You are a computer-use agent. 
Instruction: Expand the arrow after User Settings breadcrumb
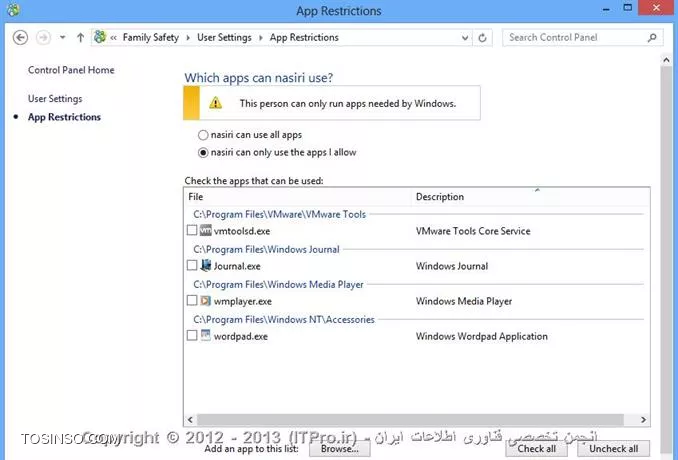(x=260, y=38)
